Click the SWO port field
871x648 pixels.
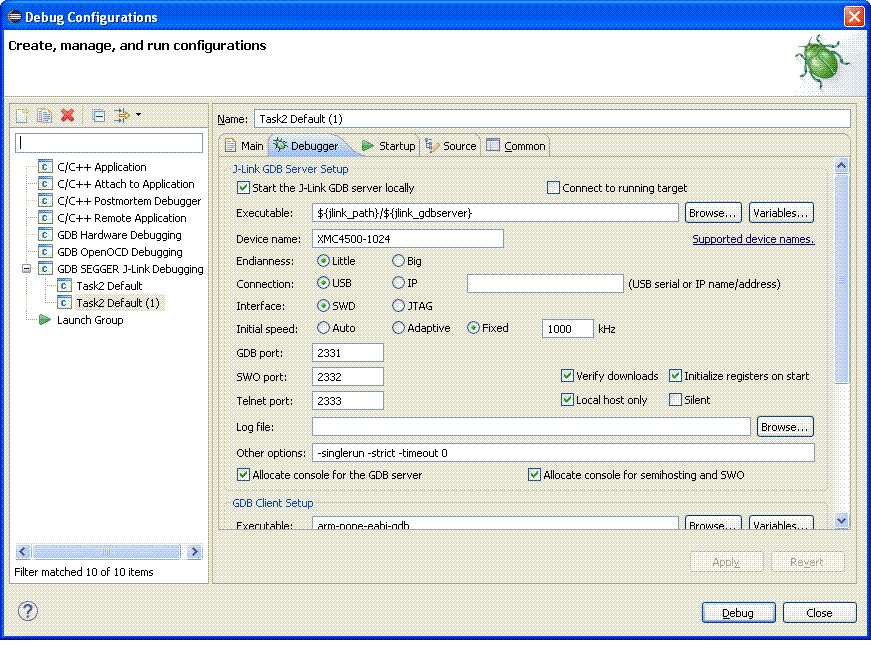(x=348, y=376)
